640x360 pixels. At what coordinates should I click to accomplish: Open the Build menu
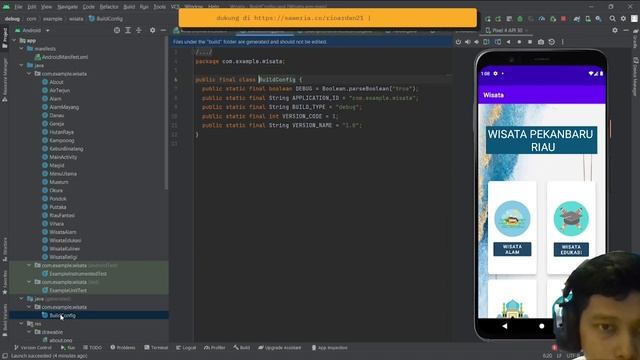tap(129, 7)
